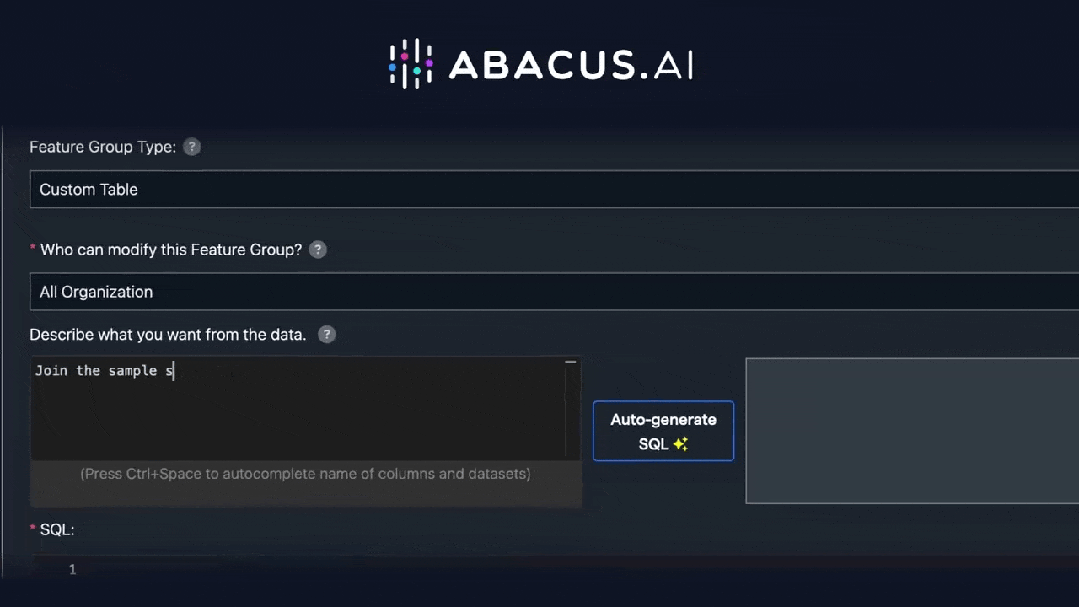Click the 'Describe what you want from the data' label
Screen dimensions: 1079x607
pyautogui.click(x=167, y=334)
